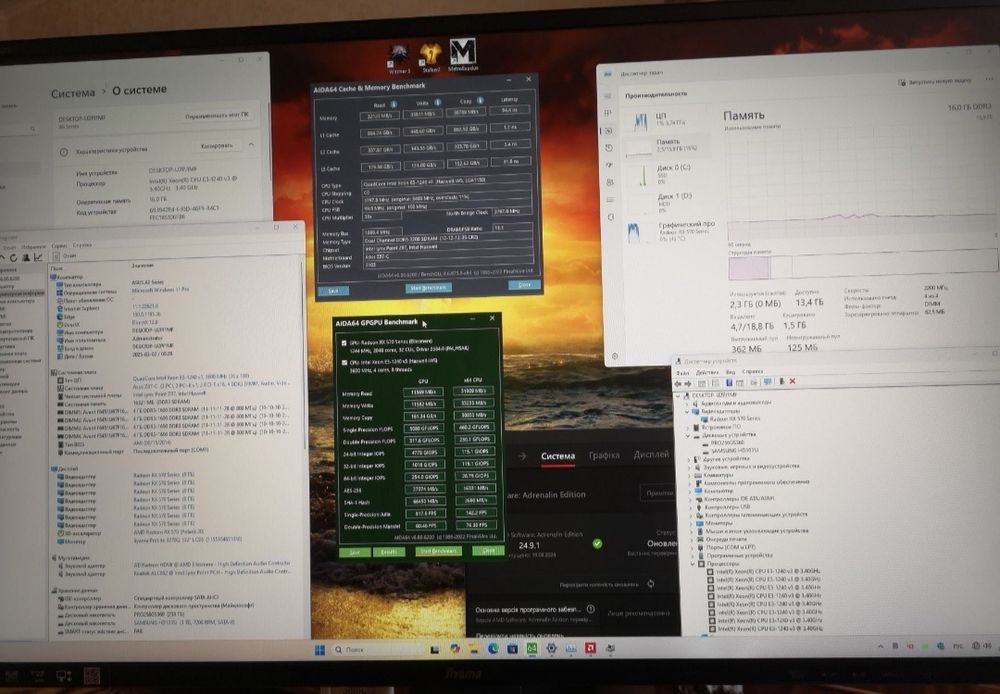Click Device Manager scan hardware monitor icon
The image size is (1000, 694).
point(767,381)
